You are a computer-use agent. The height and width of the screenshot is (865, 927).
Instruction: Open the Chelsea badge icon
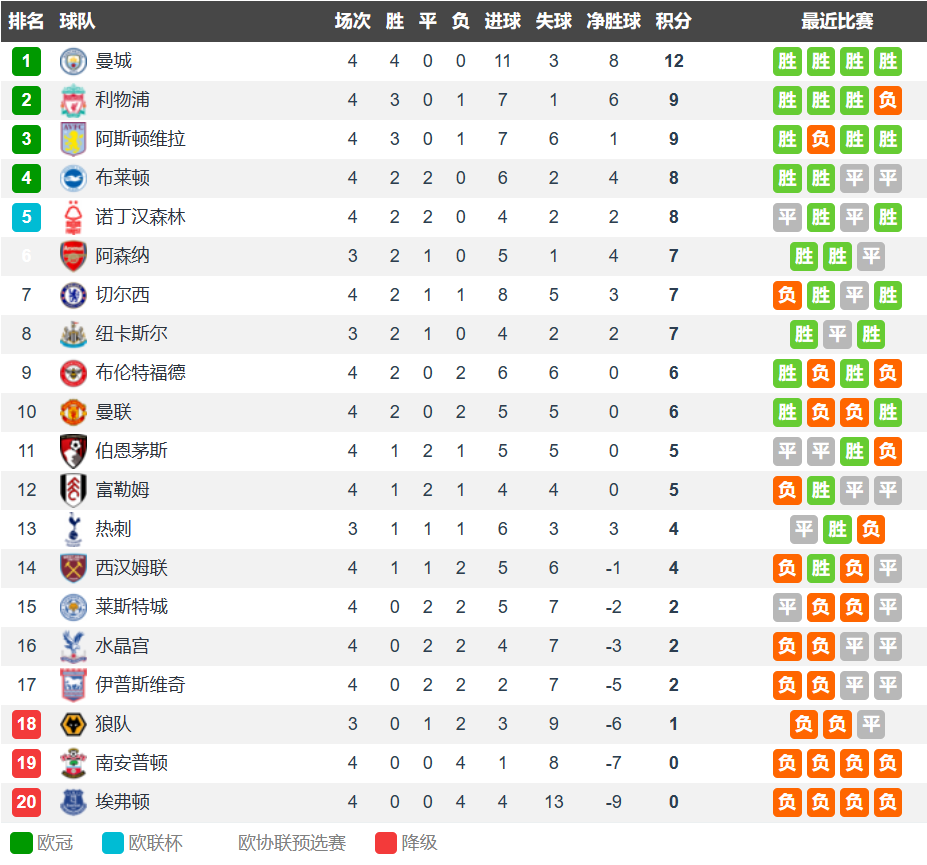[73, 295]
